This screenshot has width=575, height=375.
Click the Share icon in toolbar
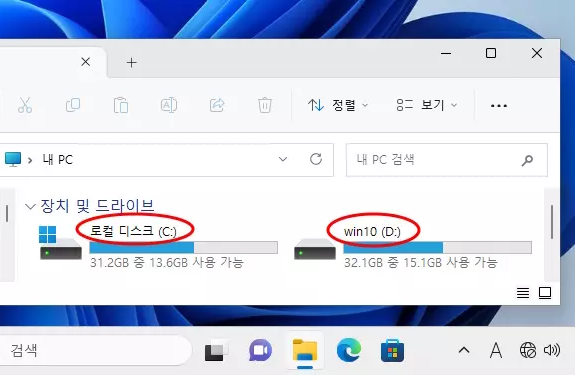(217, 105)
